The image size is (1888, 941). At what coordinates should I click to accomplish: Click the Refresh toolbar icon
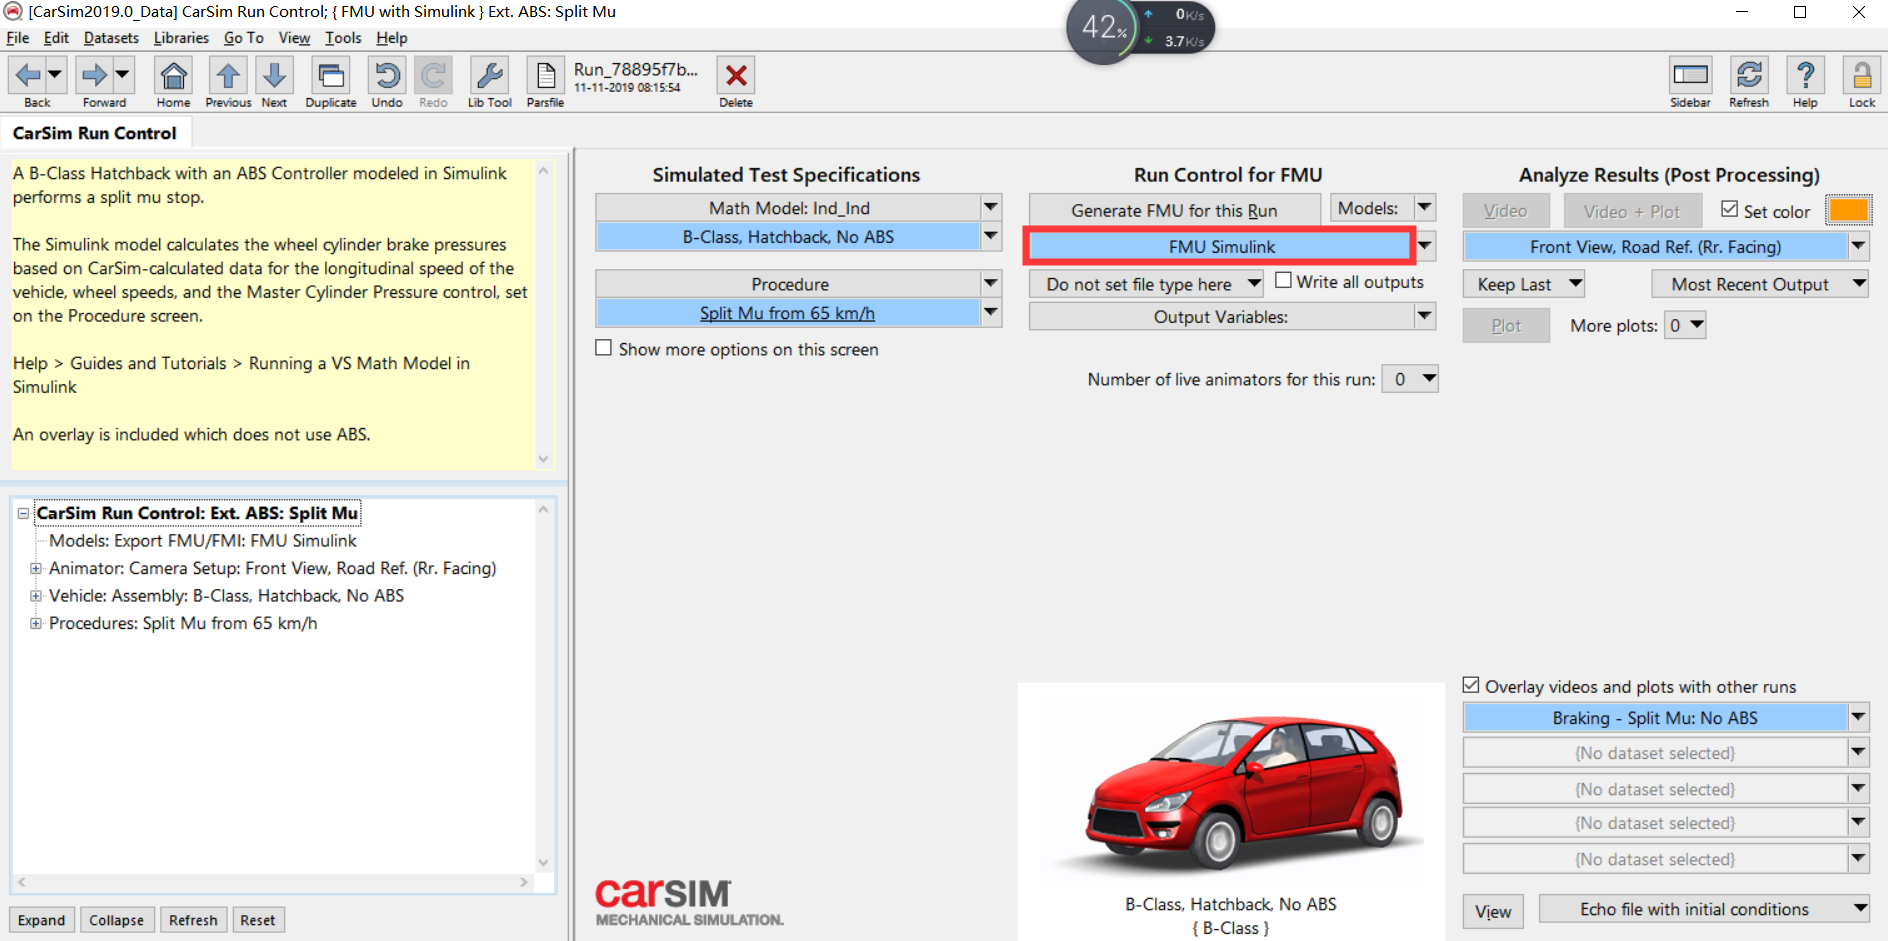pyautogui.click(x=1749, y=76)
